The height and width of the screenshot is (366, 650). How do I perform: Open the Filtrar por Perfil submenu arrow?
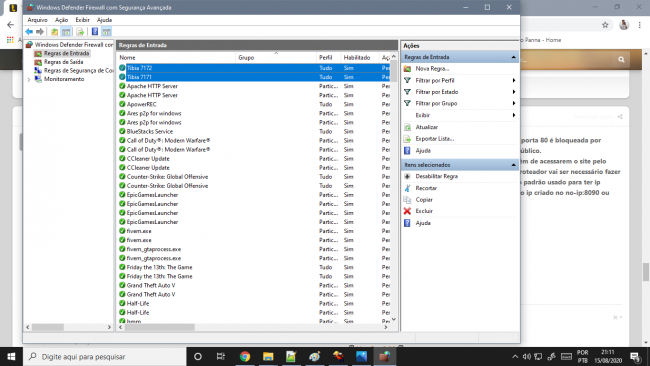click(x=514, y=80)
